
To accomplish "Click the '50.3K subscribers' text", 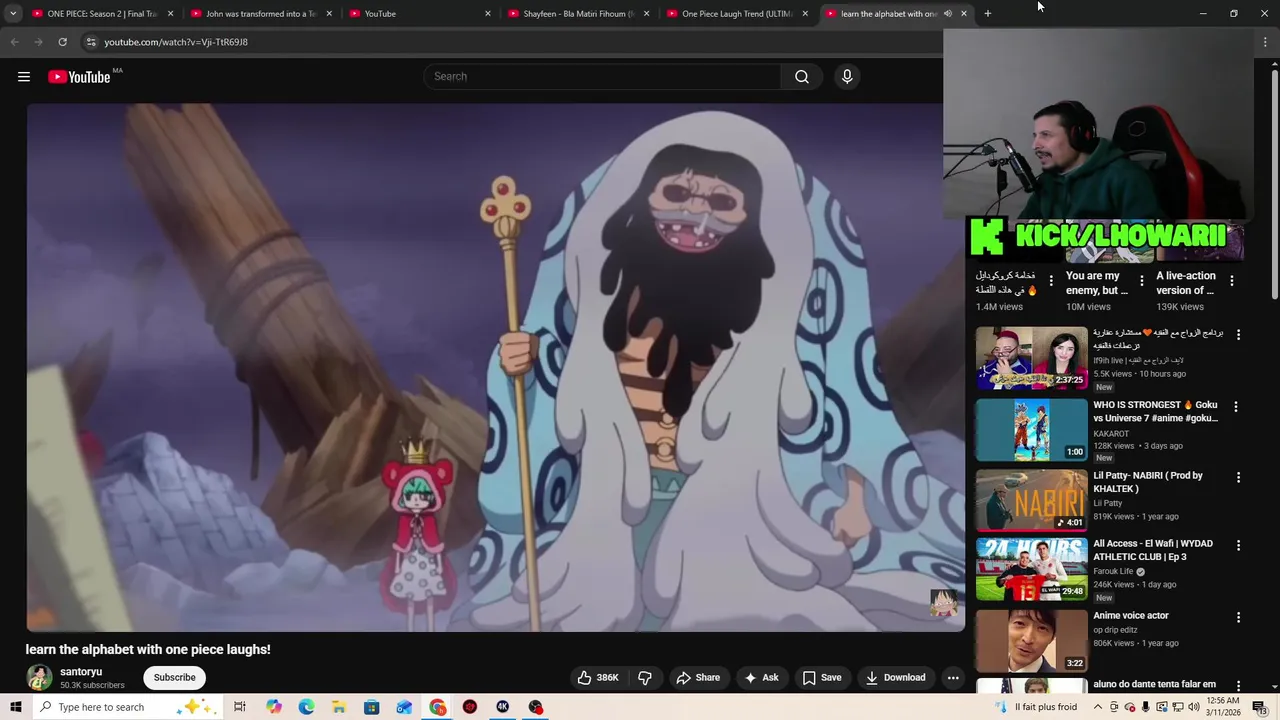I will 92,685.
